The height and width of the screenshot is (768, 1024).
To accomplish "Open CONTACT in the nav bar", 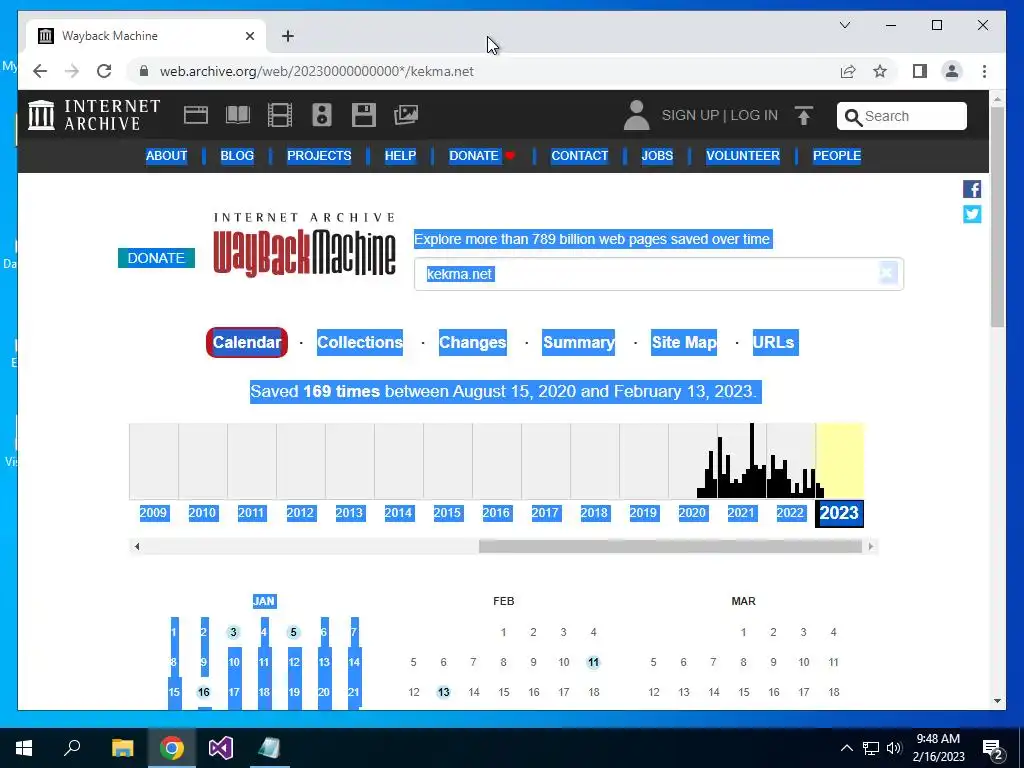I will point(579,155).
